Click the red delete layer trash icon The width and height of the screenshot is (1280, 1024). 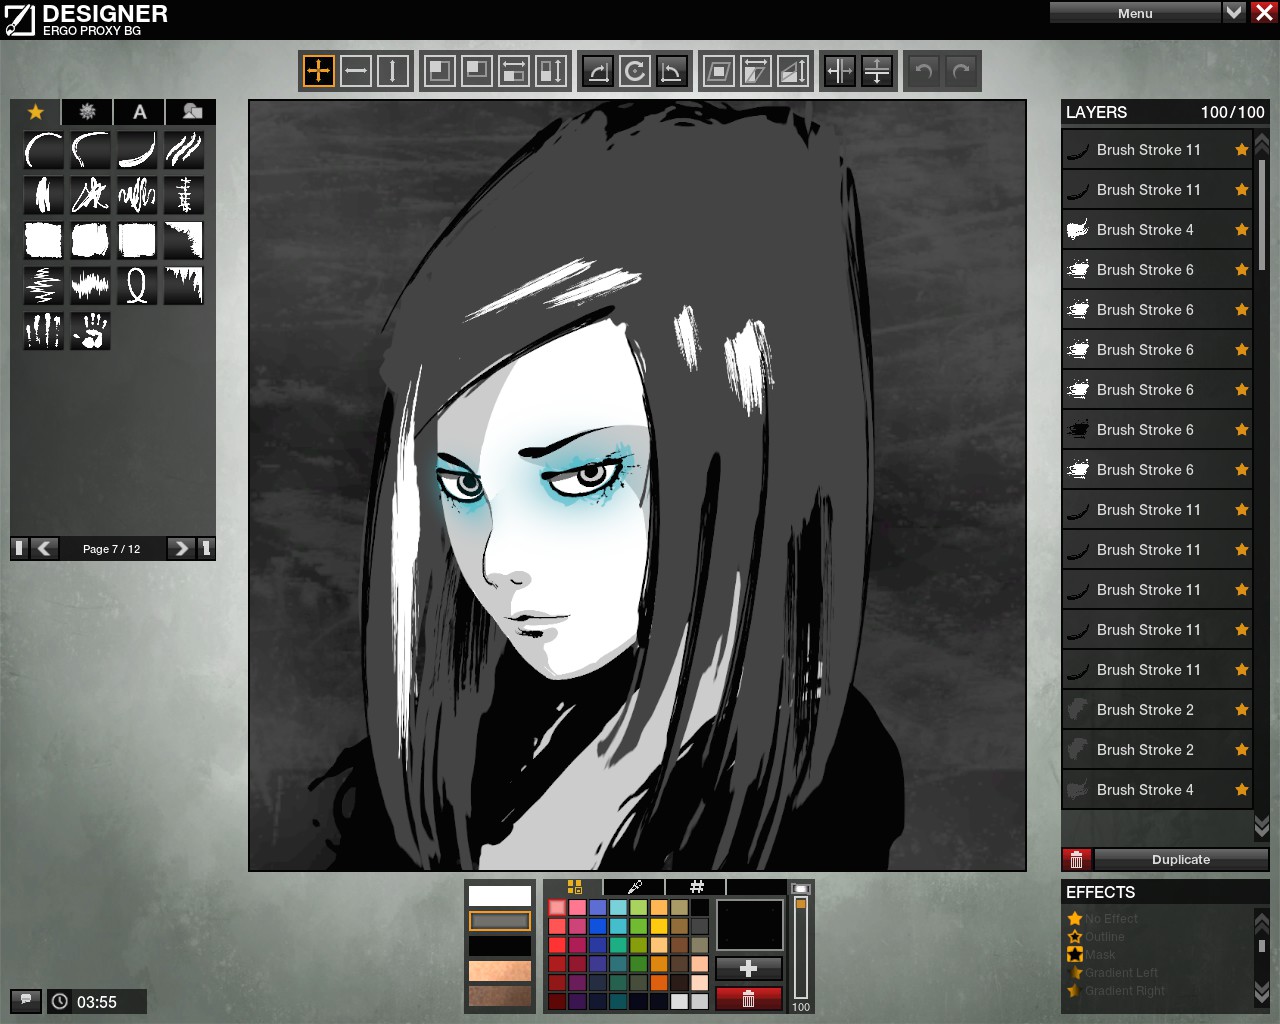(x=1076, y=860)
